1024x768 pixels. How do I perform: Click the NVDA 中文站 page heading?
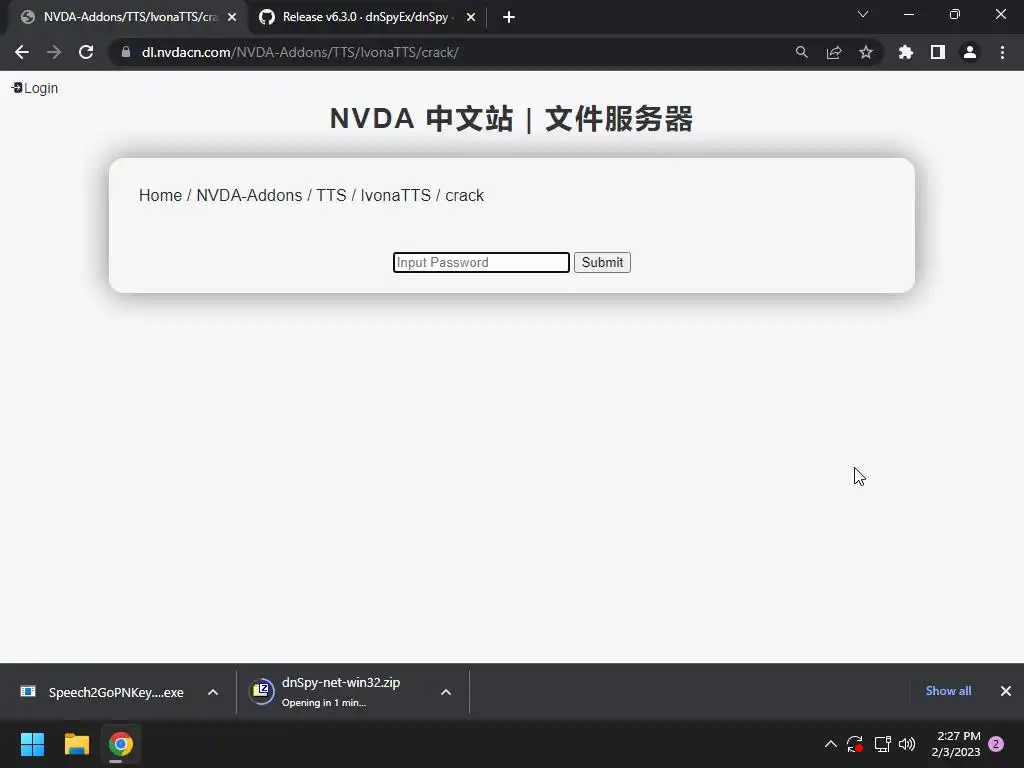[x=511, y=119]
